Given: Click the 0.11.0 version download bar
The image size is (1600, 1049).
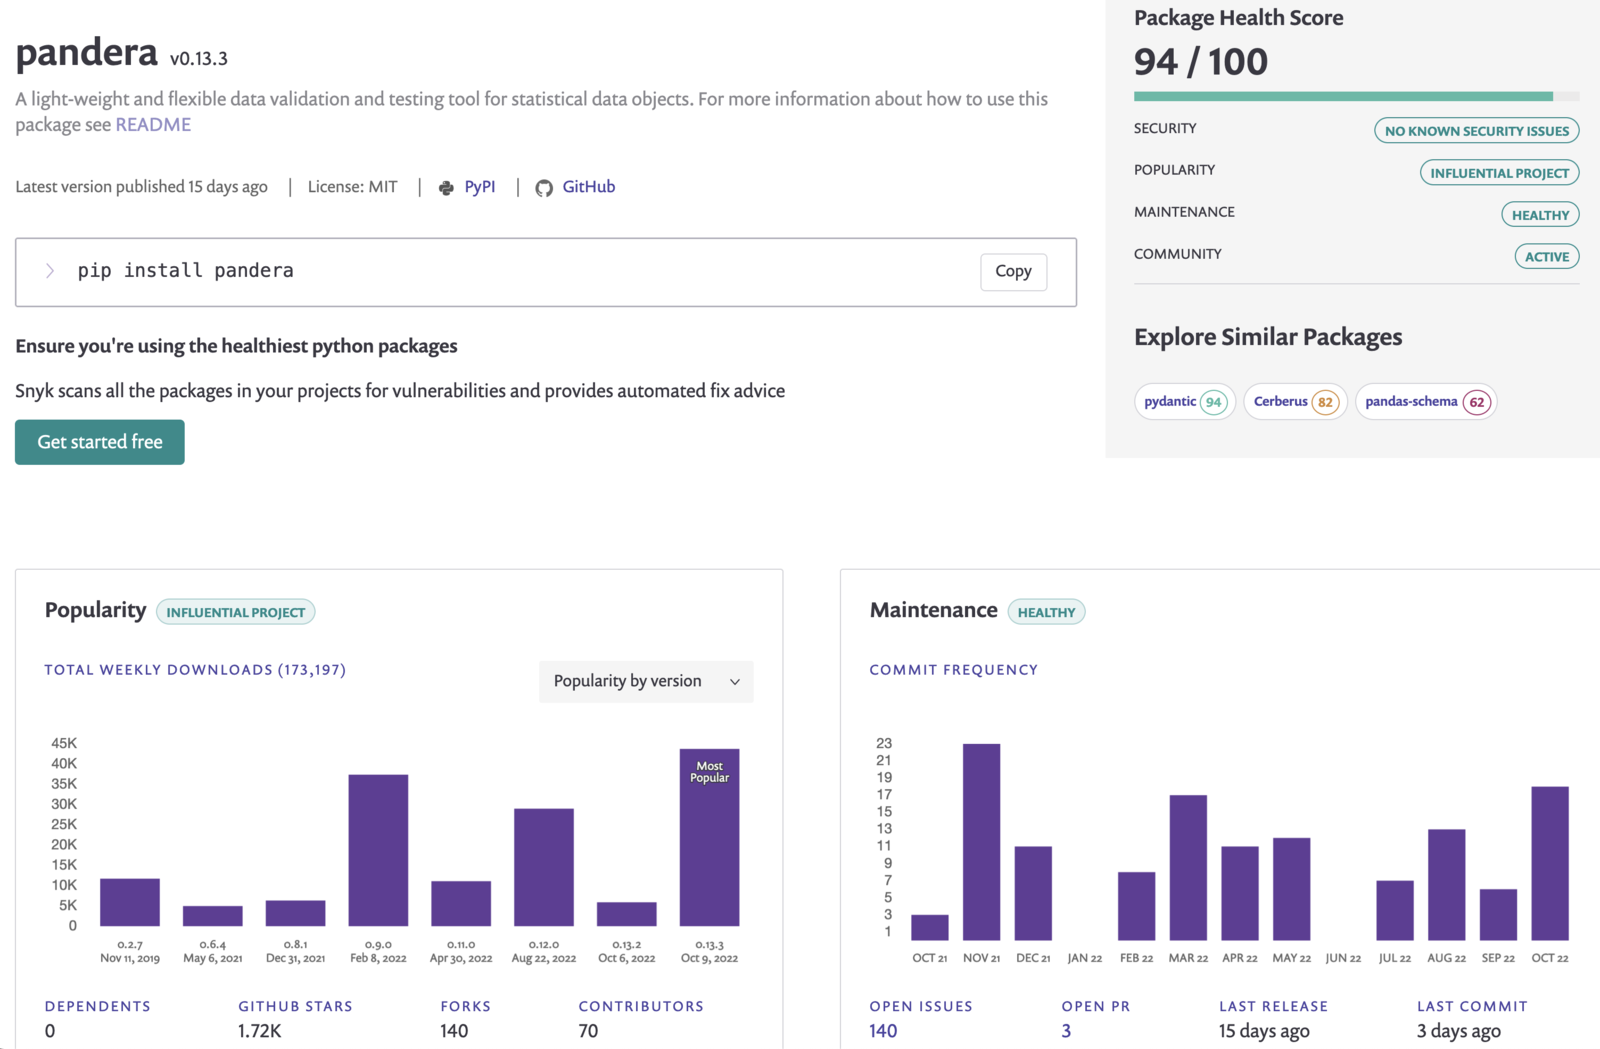Looking at the screenshot, I should [x=461, y=903].
